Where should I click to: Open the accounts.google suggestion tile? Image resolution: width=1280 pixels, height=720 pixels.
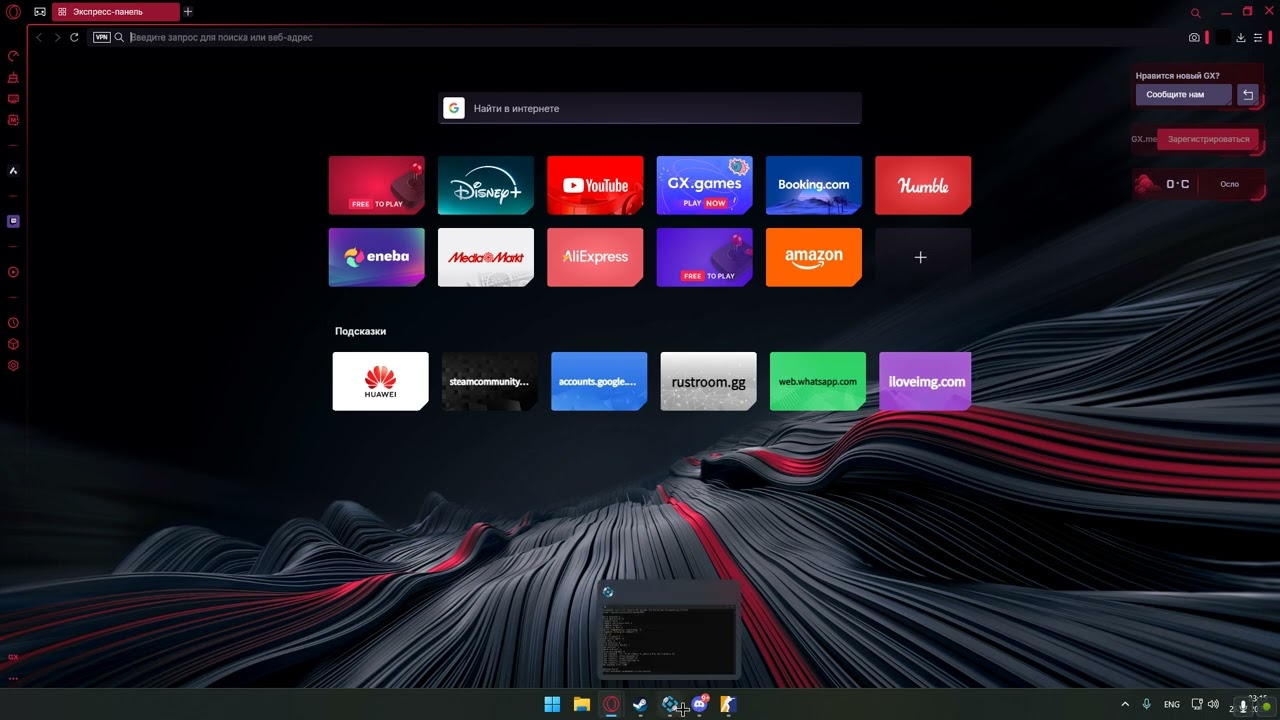click(x=599, y=381)
